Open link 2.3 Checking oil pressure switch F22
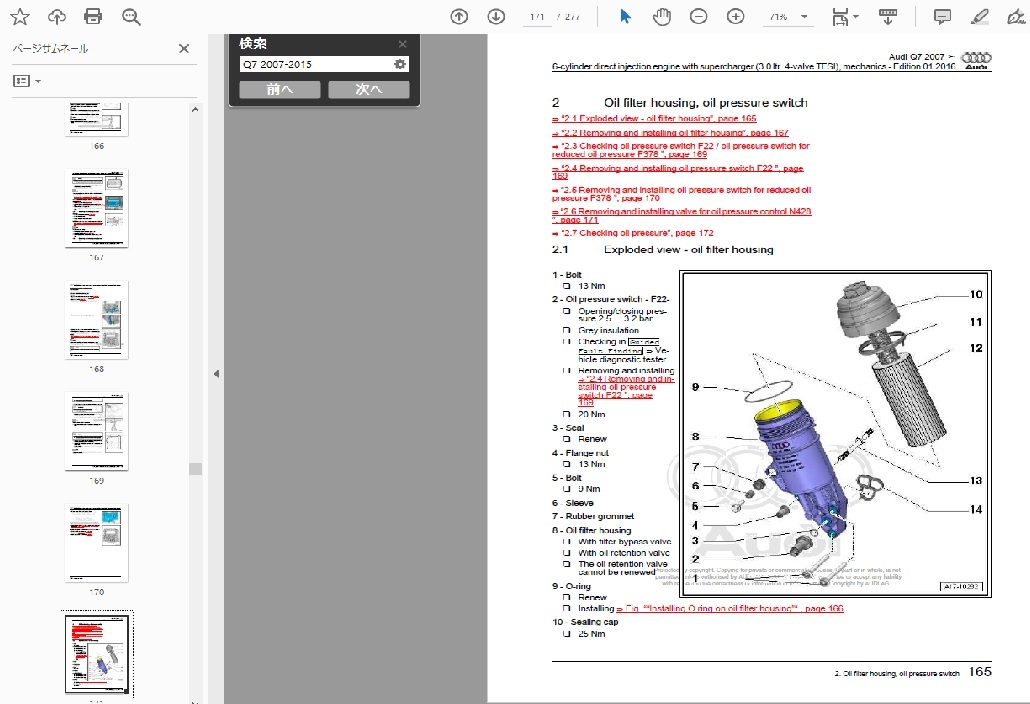1030x704 pixels. tap(681, 150)
